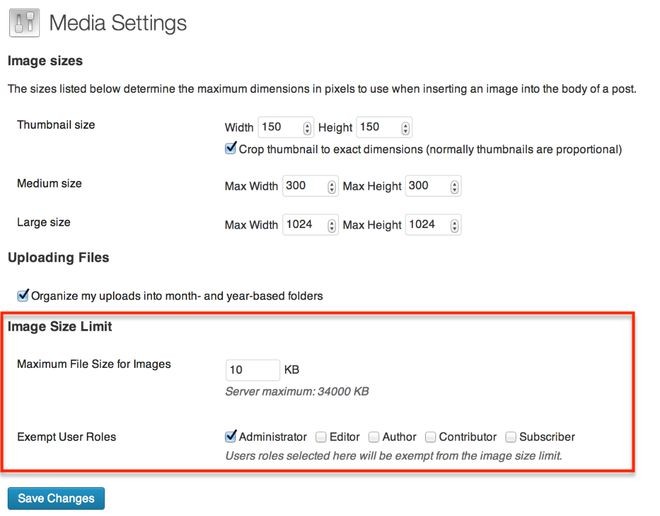Click the Medium size Max Height stepper
The height and width of the screenshot is (516, 660).
click(x=454, y=186)
